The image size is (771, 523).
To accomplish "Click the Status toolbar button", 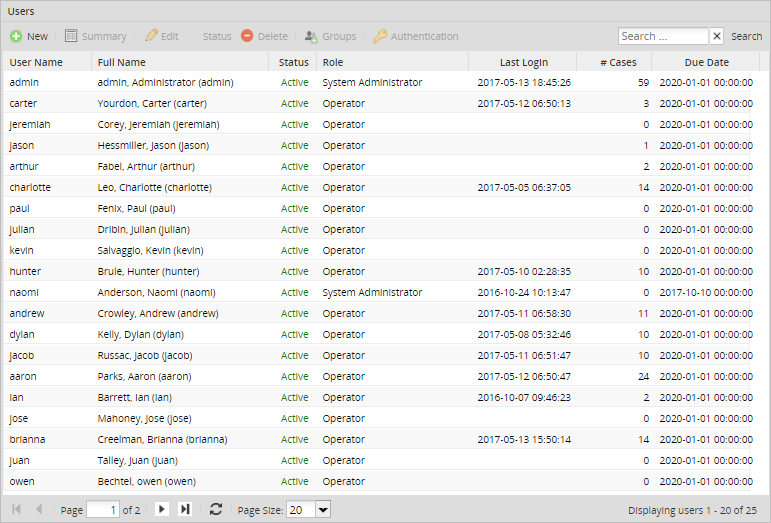I will pyautogui.click(x=217, y=36).
